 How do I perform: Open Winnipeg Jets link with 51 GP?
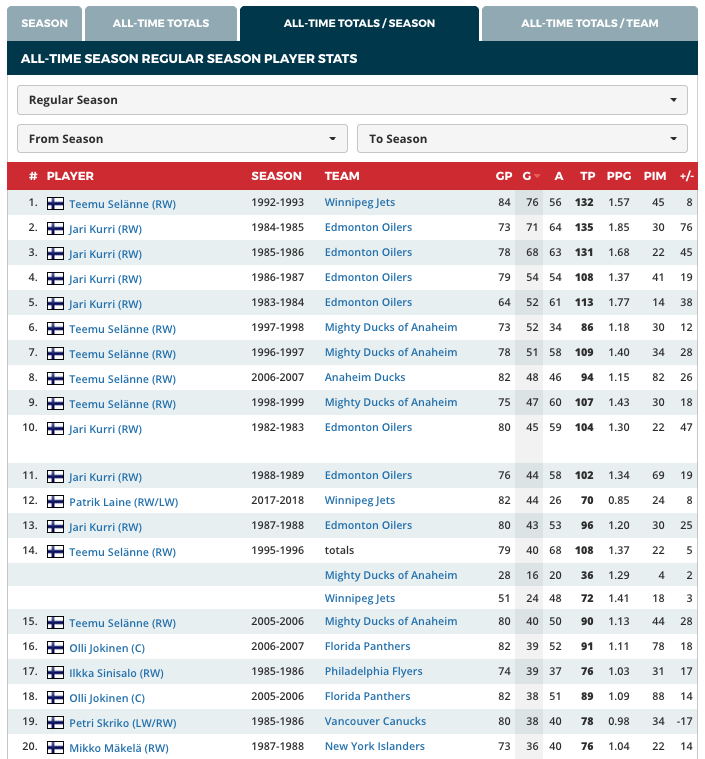coord(360,598)
